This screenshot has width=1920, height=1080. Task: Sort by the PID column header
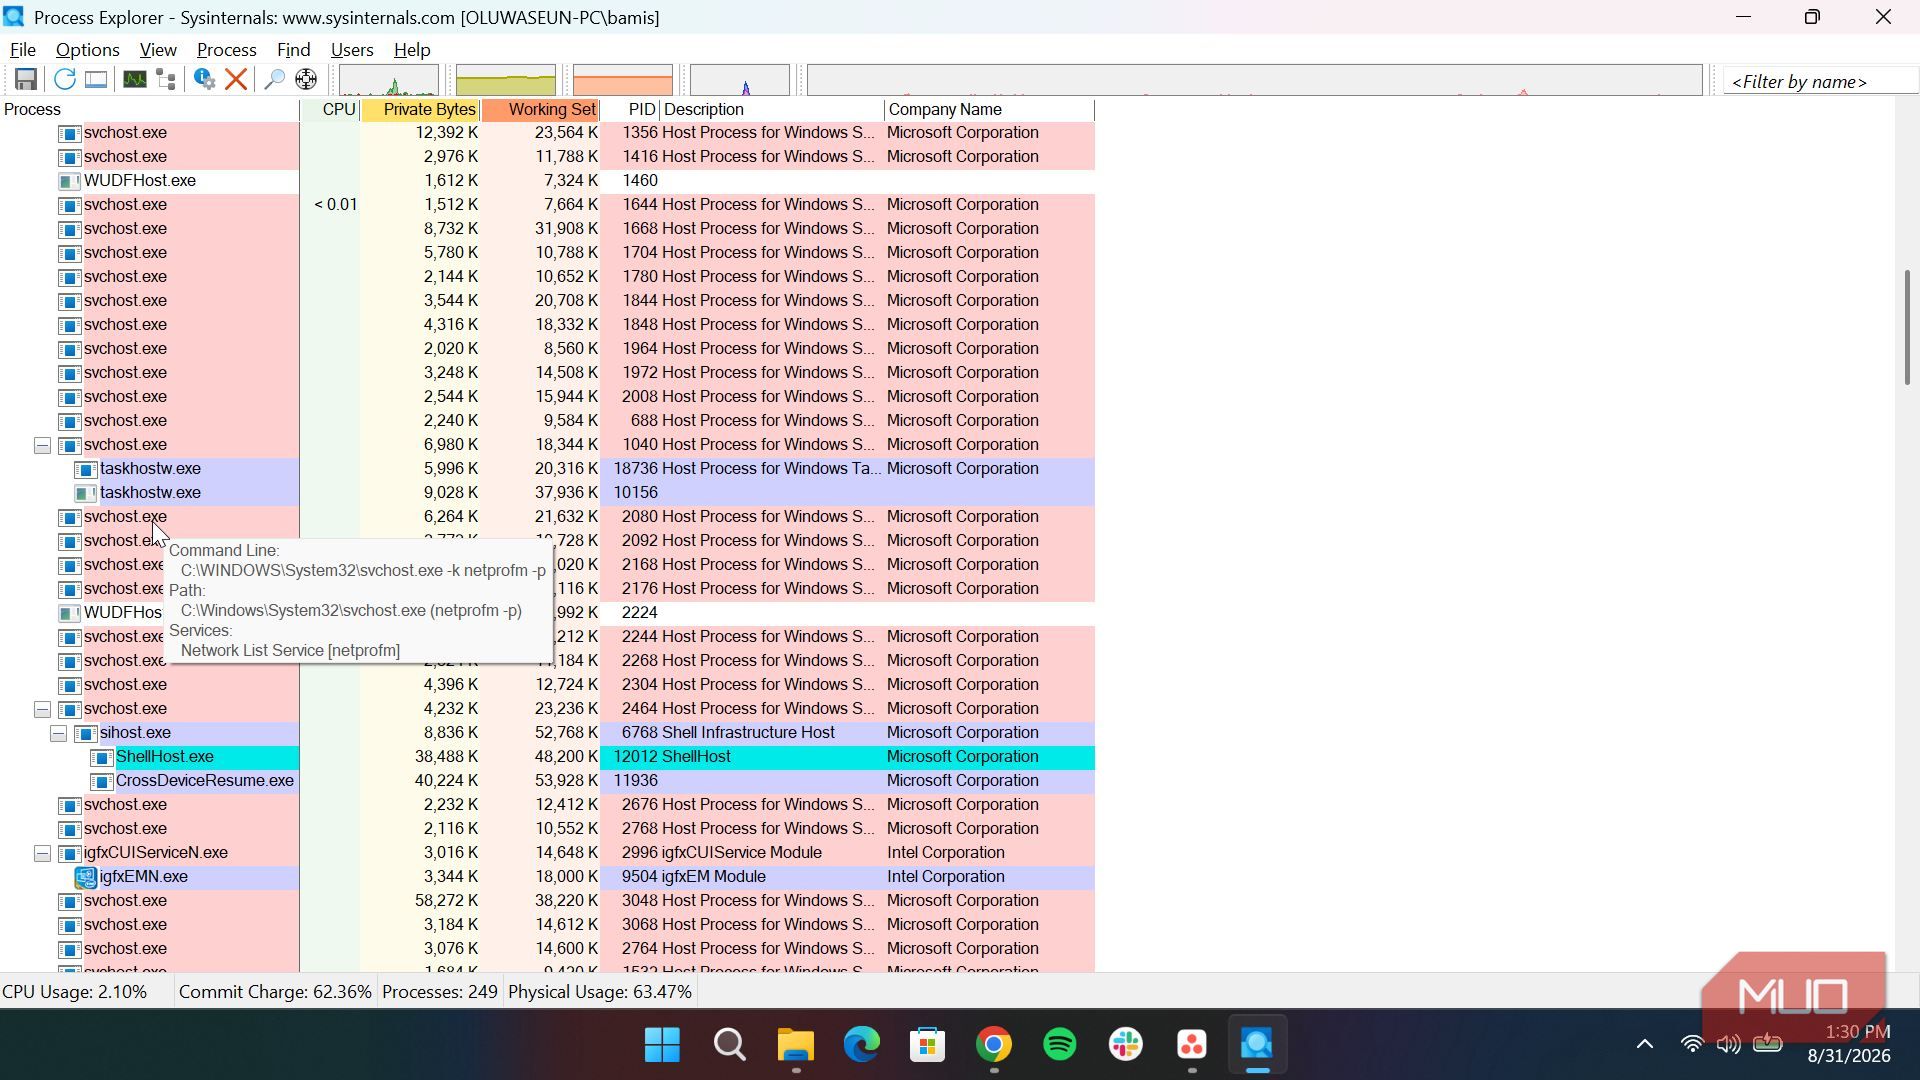point(631,110)
